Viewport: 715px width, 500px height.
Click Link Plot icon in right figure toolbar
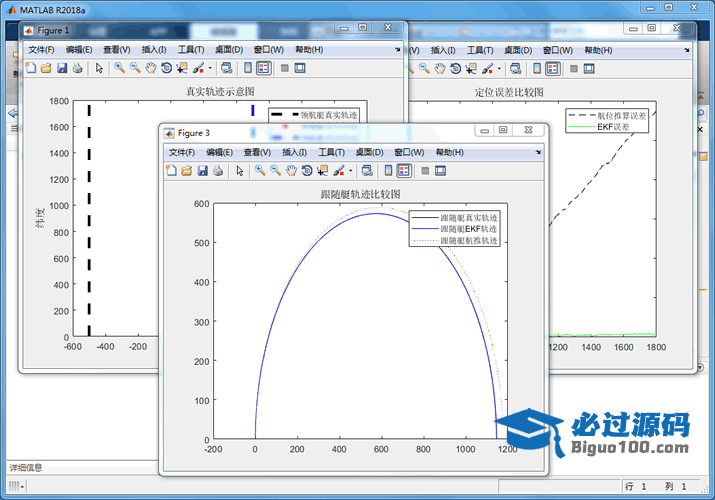point(515,69)
